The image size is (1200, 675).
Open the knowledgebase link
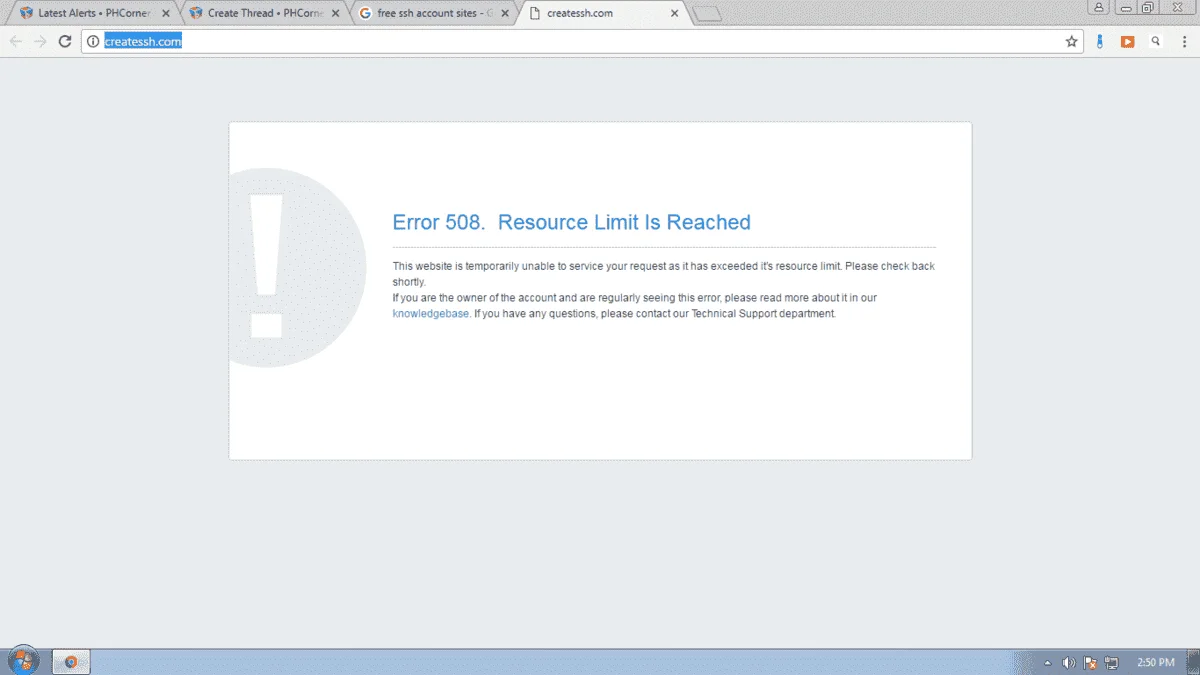pyautogui.click(x=430, y=313)
